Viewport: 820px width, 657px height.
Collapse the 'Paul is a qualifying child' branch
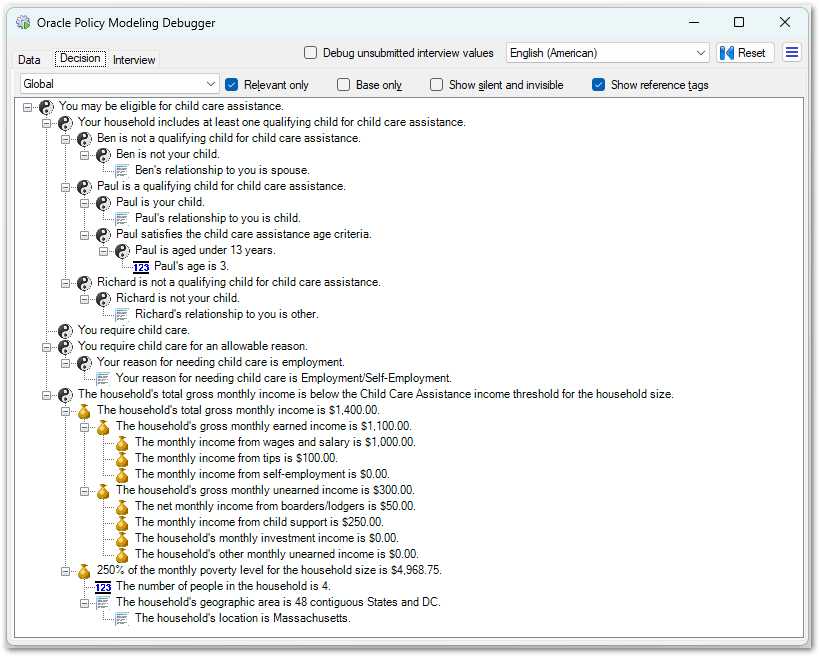pyautogui.click(x=65, y=187)
